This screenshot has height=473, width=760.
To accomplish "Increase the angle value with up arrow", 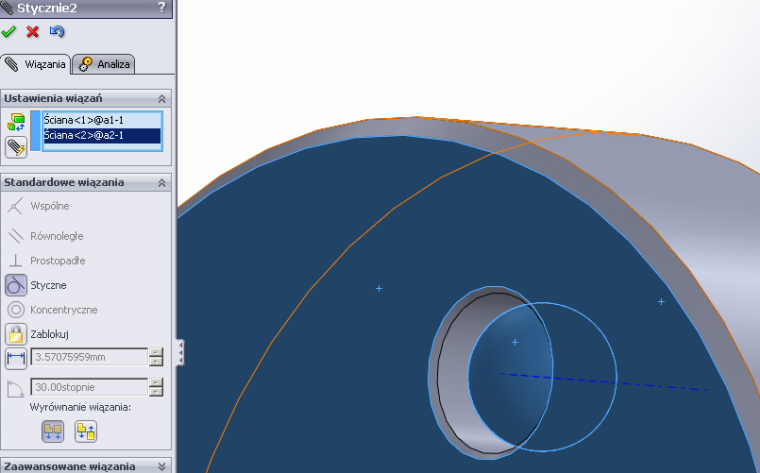I will pyautogui.click(x=156, y=383).
